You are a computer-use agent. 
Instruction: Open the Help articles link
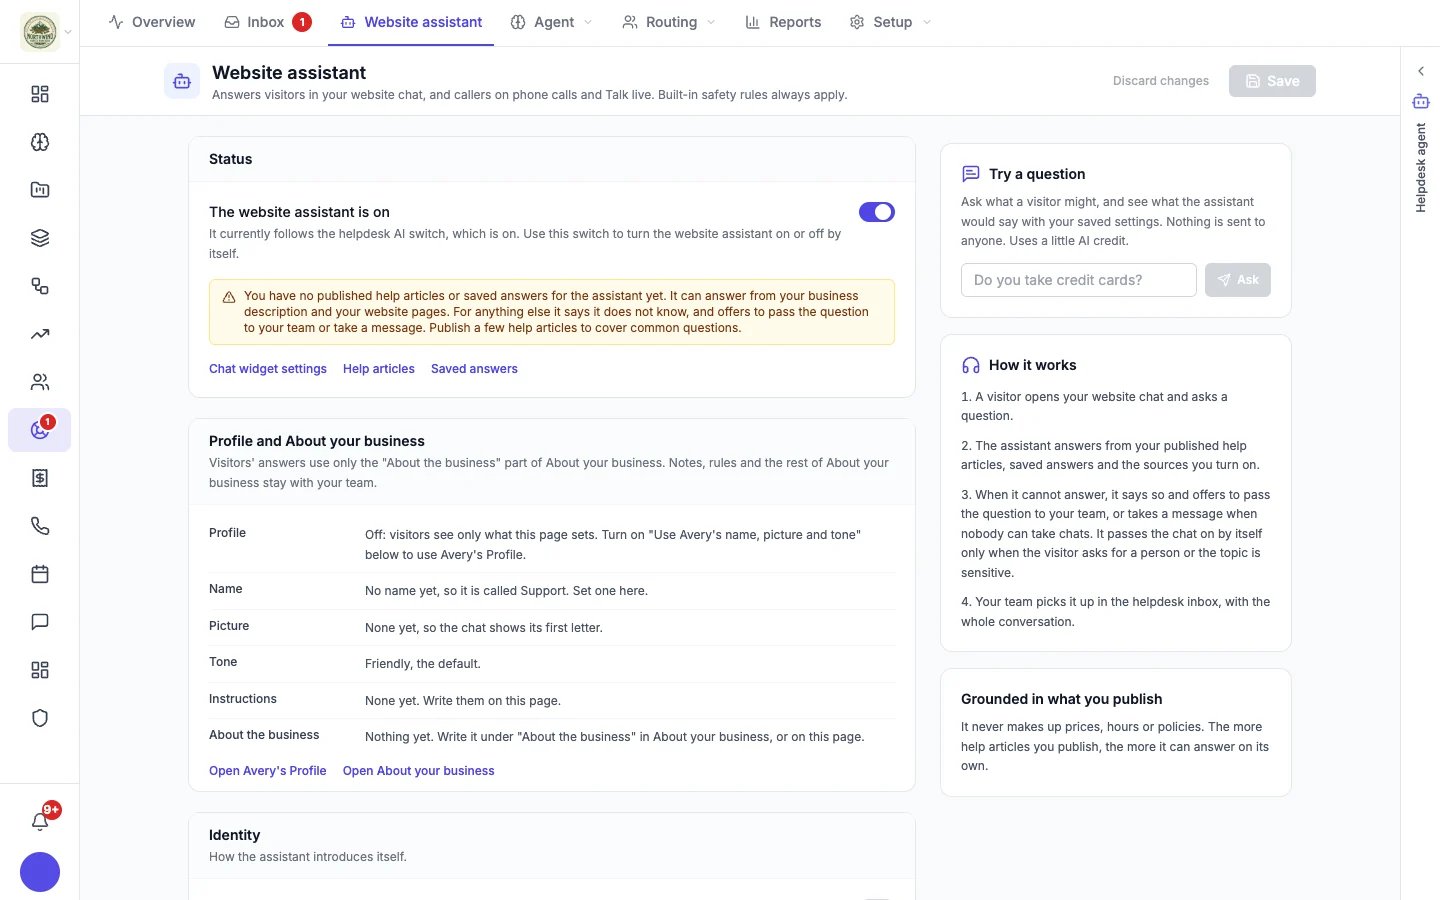379,369
